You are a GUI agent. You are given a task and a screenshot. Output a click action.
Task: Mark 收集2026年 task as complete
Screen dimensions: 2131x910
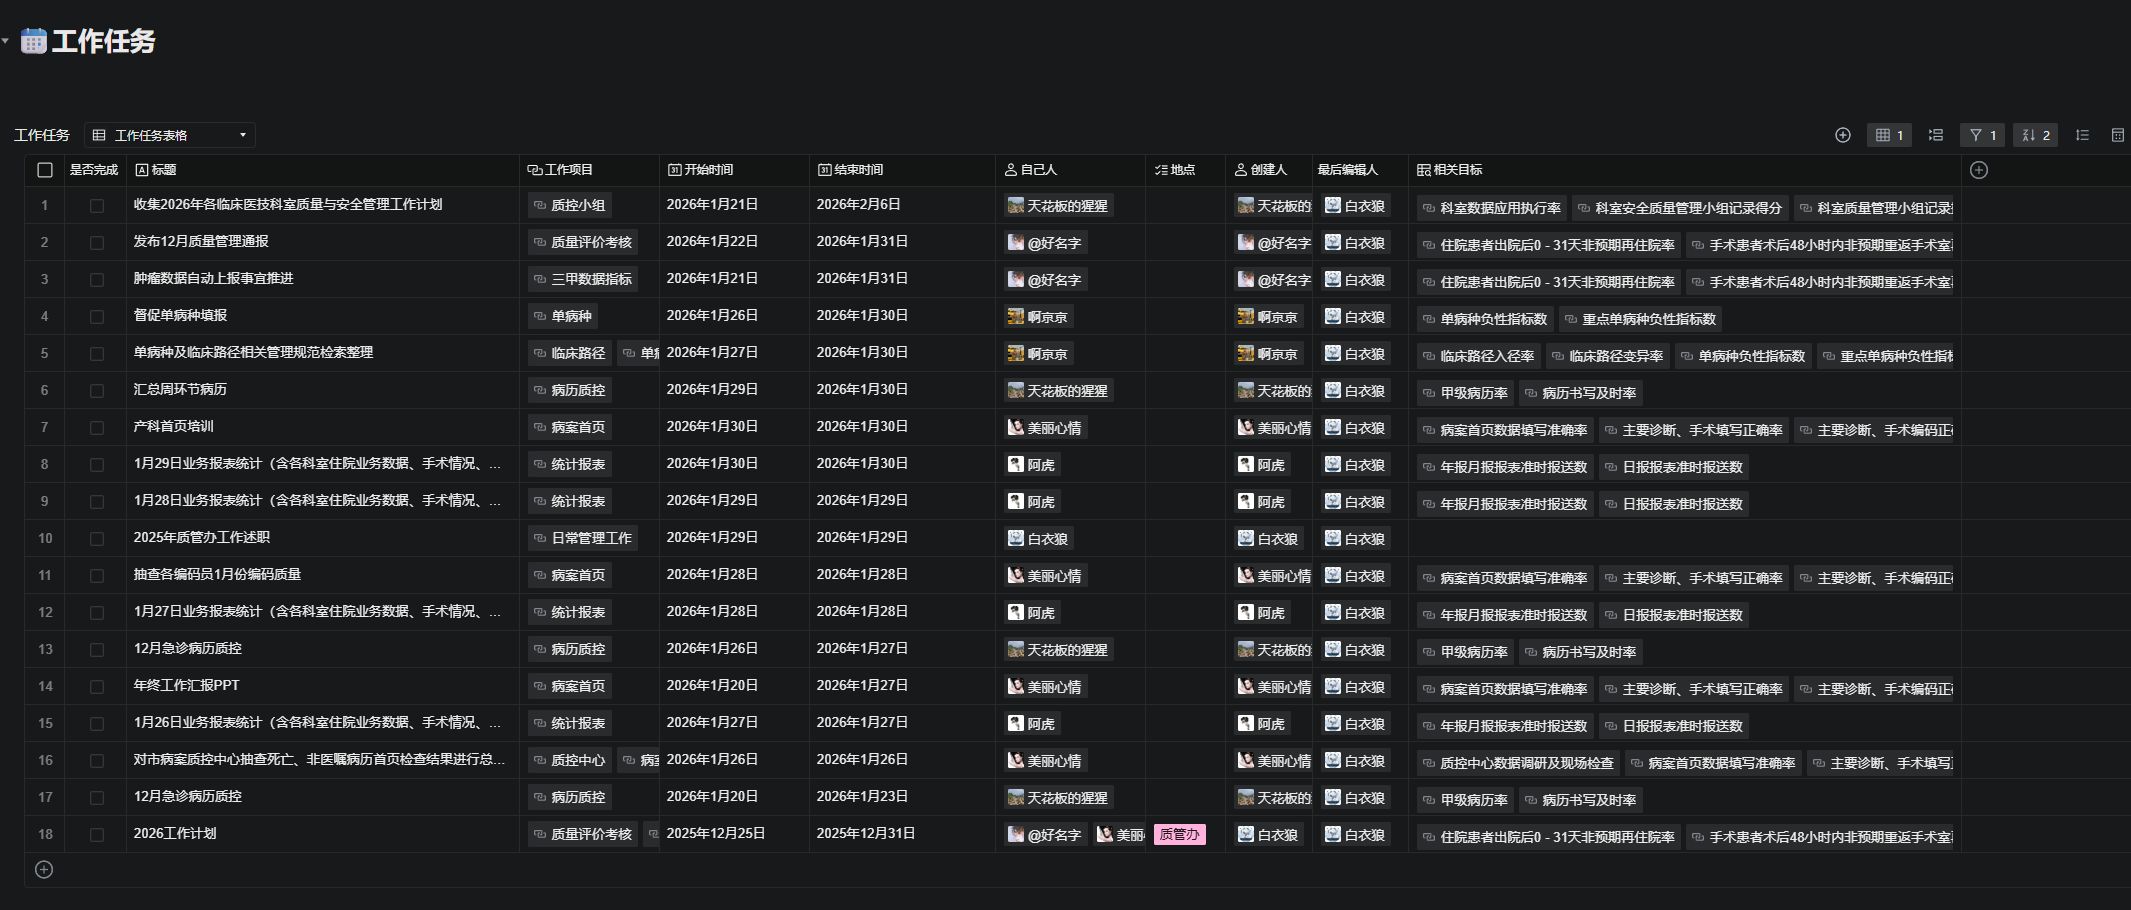(x=96, y=205)
